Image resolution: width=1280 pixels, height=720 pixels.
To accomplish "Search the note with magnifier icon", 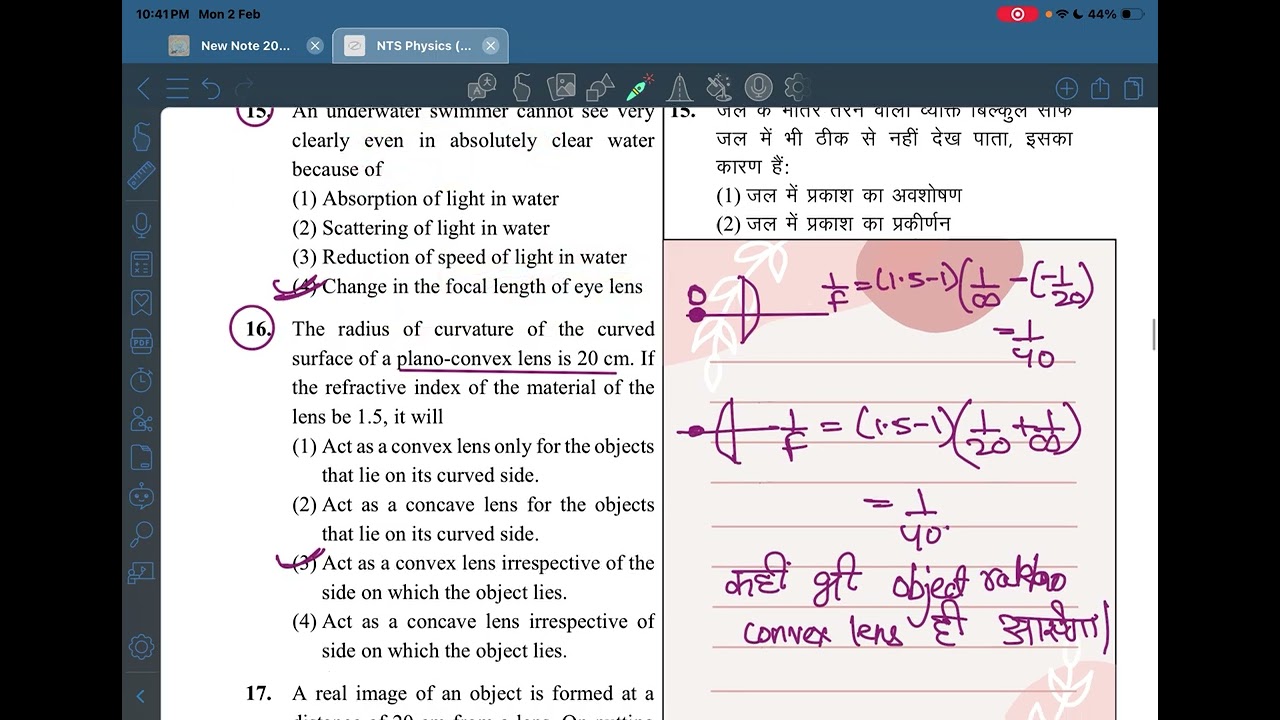I will coord(142,534).
